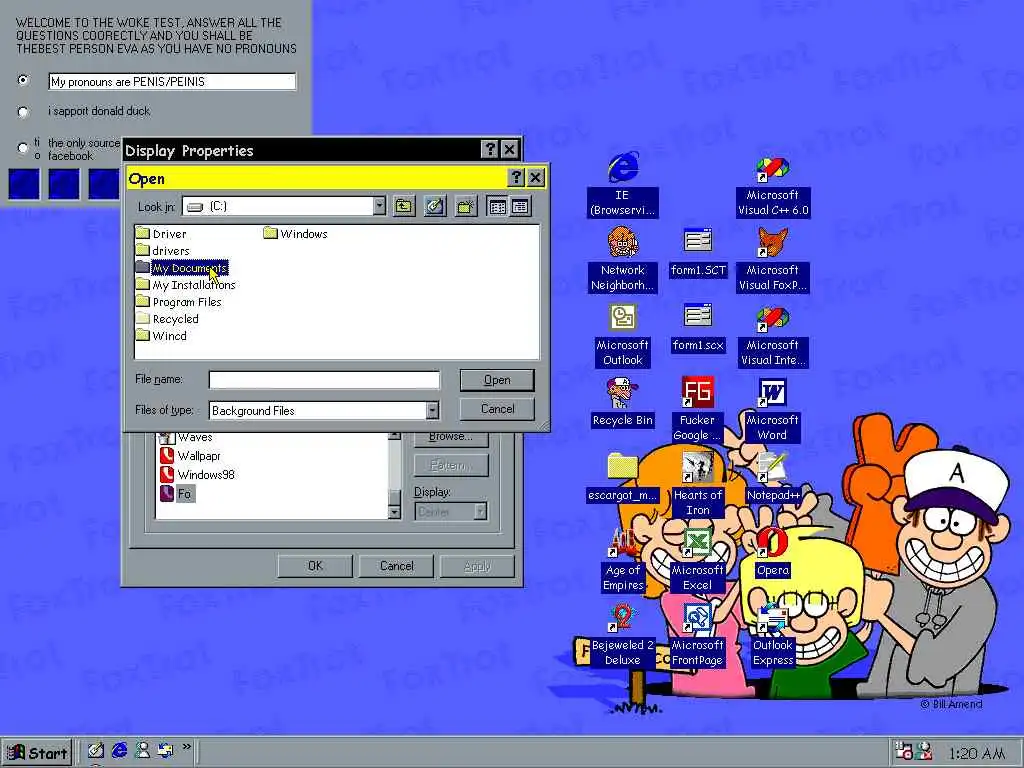1024x768 pixels.
Task: Choose the Waves wallpaper entry
Action: [186, 438]
